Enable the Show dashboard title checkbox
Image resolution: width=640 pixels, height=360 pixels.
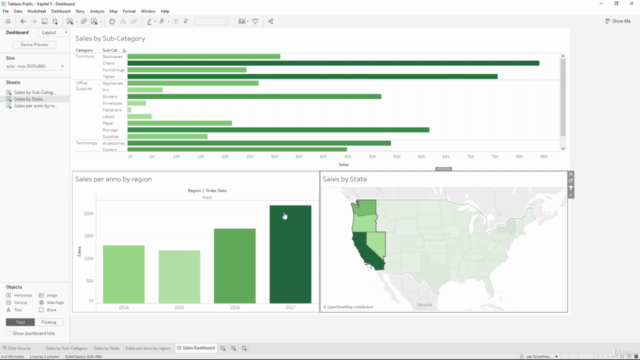tap(9, 333)
